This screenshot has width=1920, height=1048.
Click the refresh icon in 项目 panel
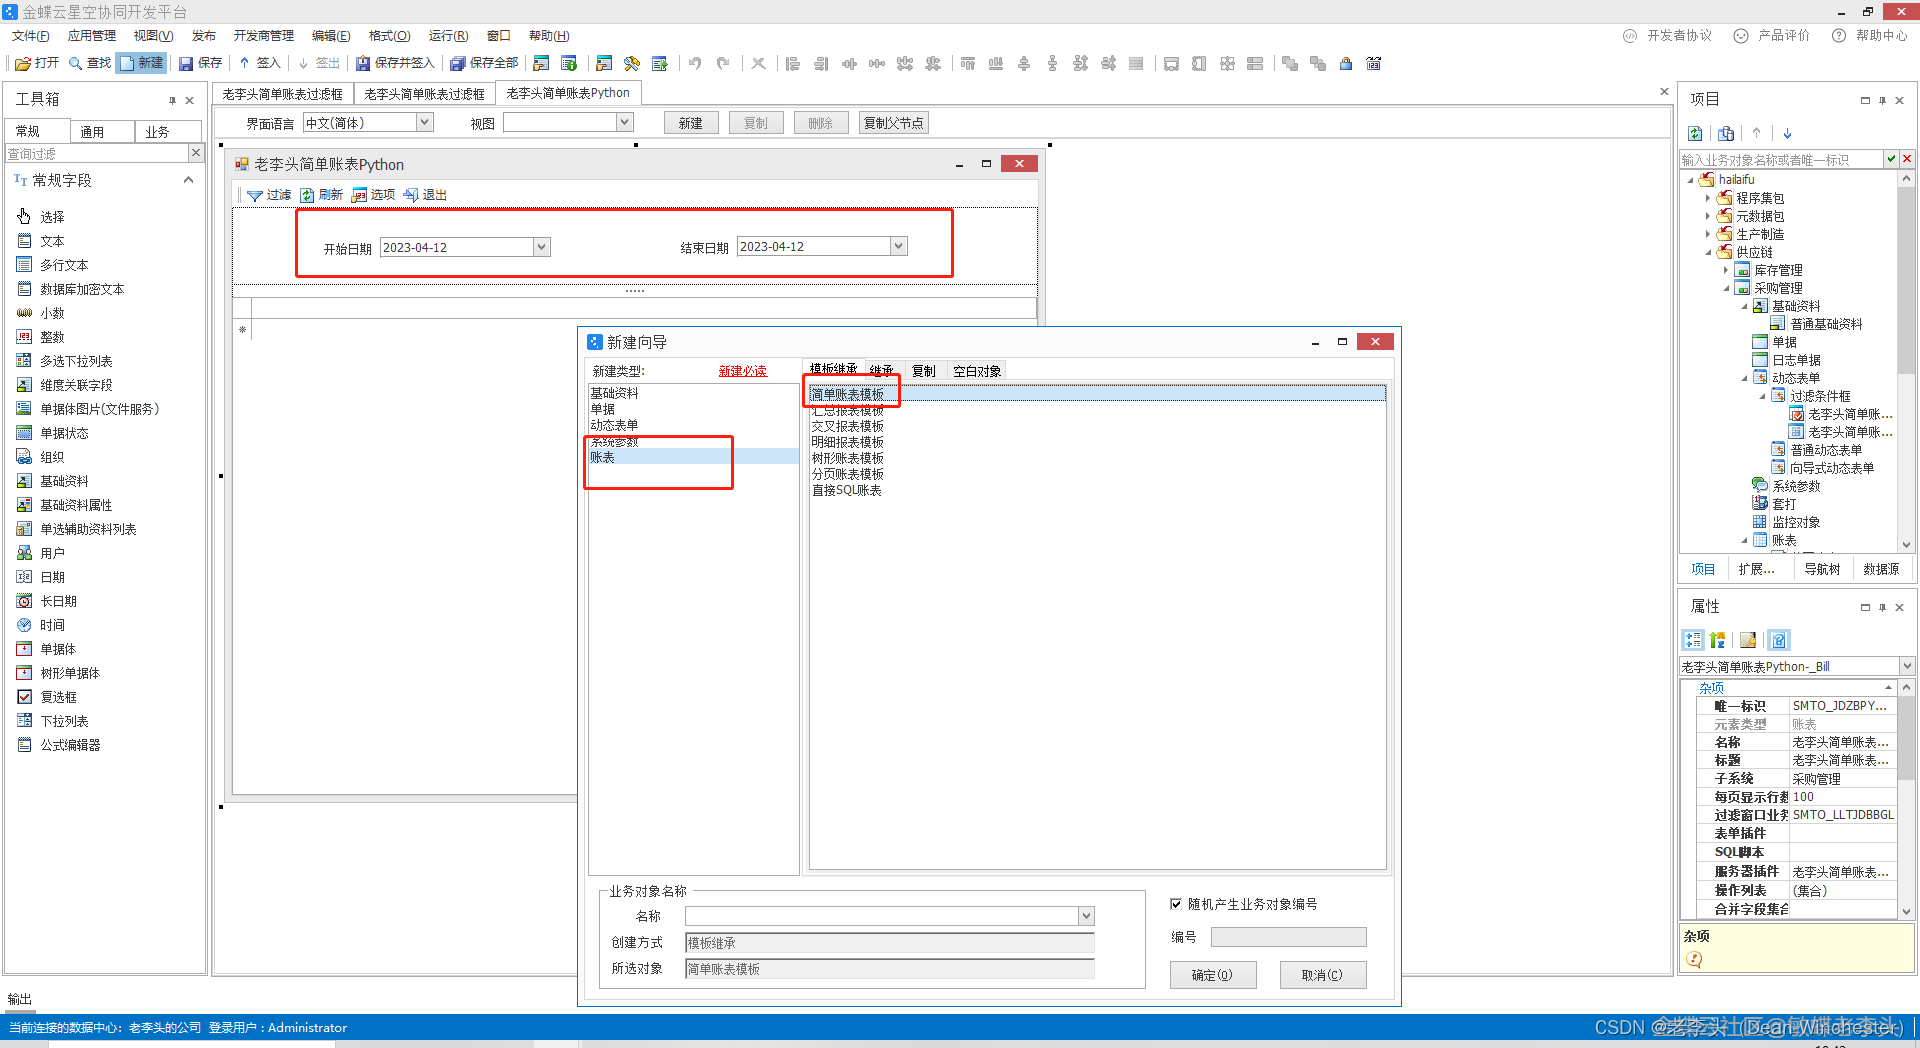1695,133
